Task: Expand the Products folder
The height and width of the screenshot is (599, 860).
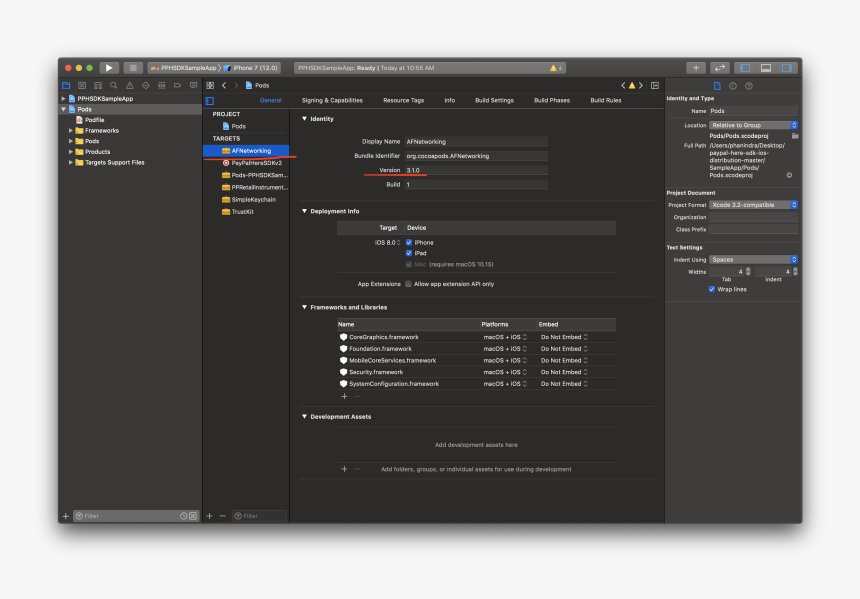Action: pyautogui.click(x=71, y=152)
